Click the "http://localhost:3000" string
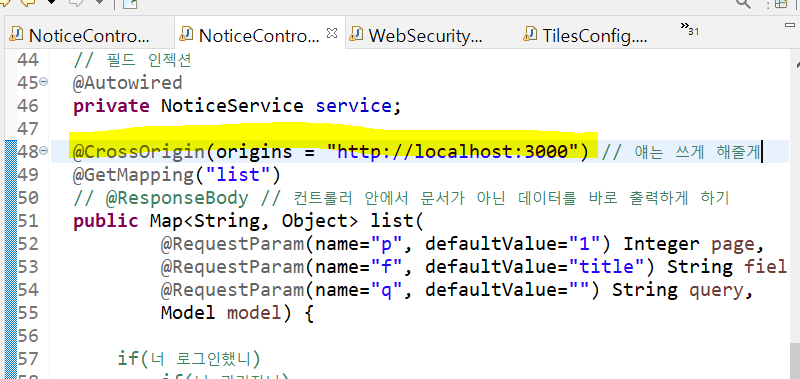This screenshot has width=800, height=379. pos(452,151)
